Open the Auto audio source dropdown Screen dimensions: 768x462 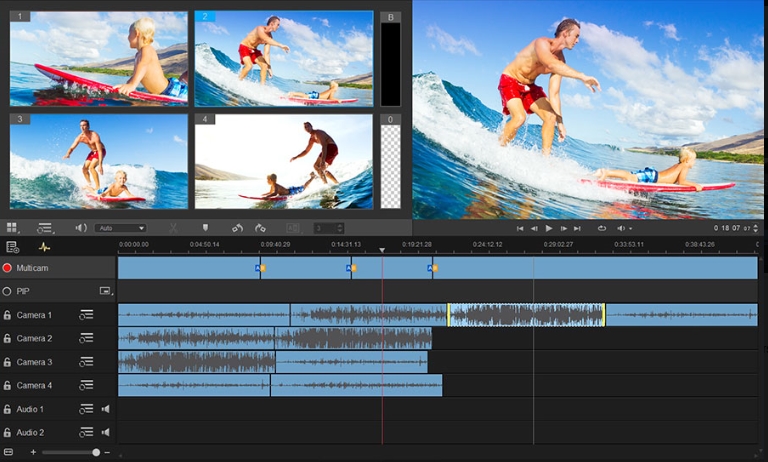click(121, 228)
